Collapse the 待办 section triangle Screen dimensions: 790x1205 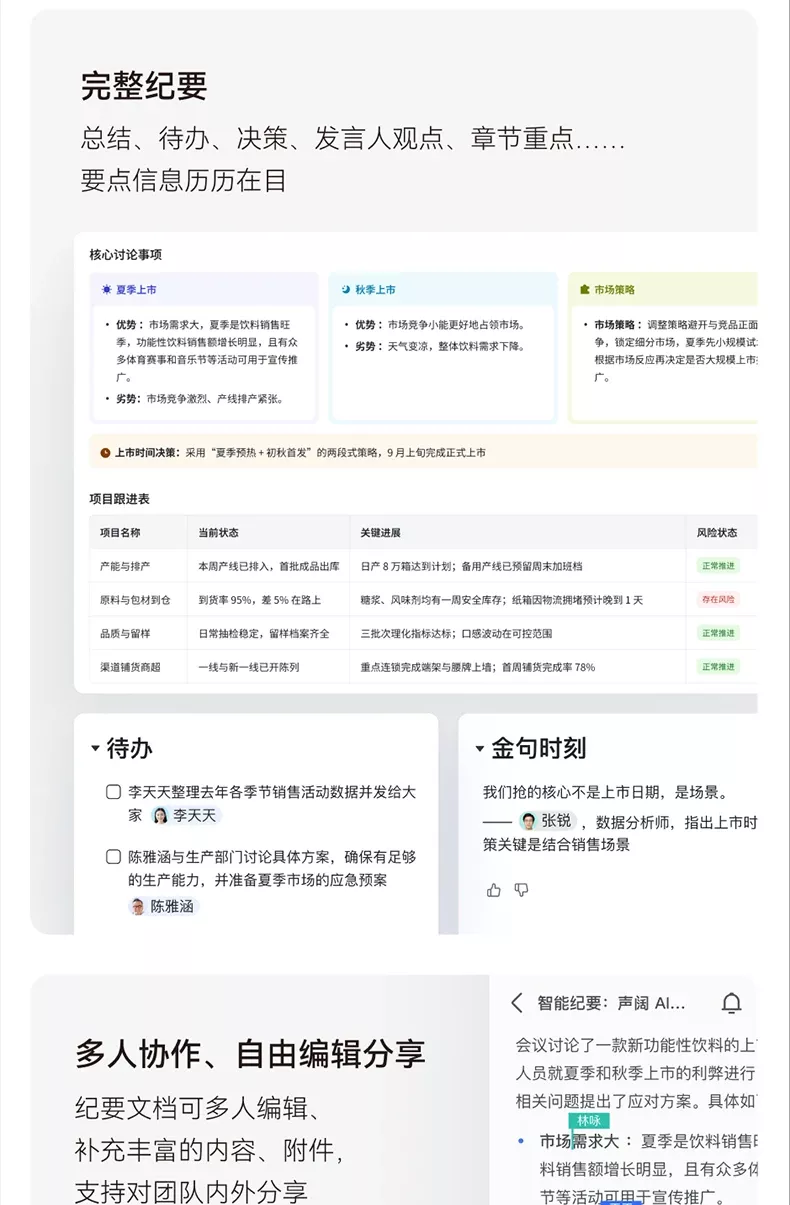click(95, 748)
